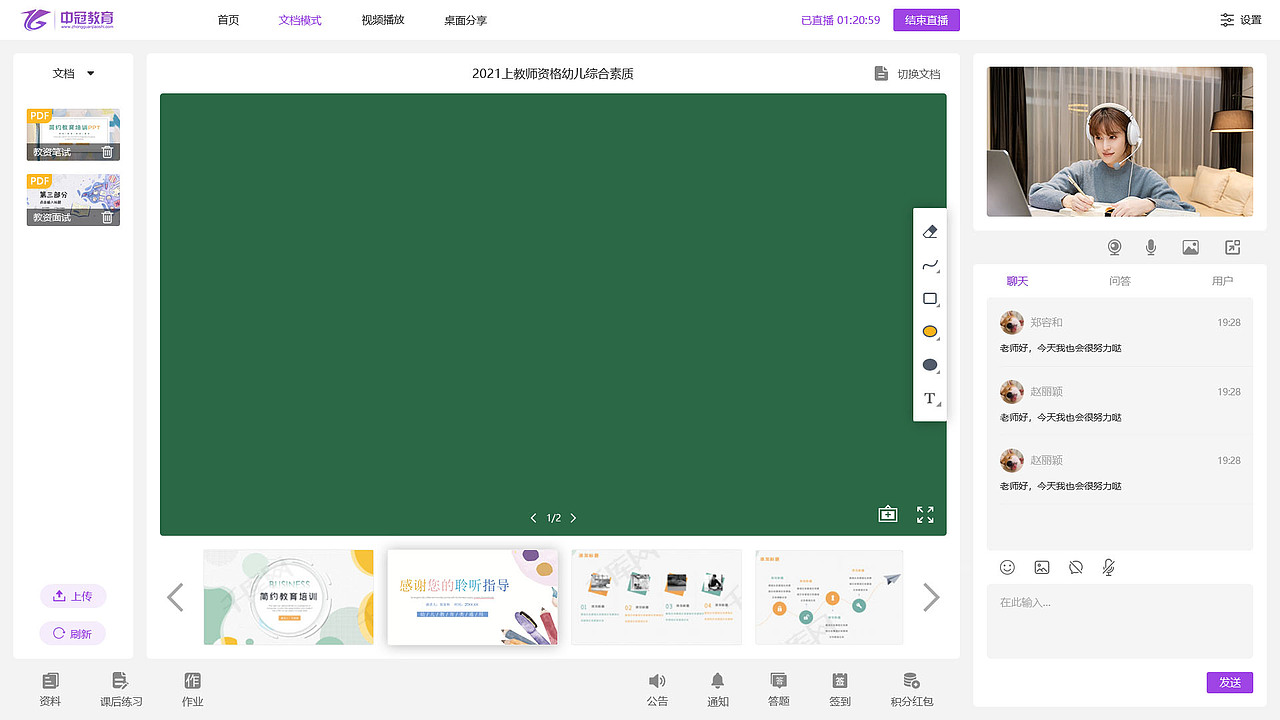Open the screenshot capture icon on the whiteboard
The width and height of the screenshot is (1280, 720).
887,513
